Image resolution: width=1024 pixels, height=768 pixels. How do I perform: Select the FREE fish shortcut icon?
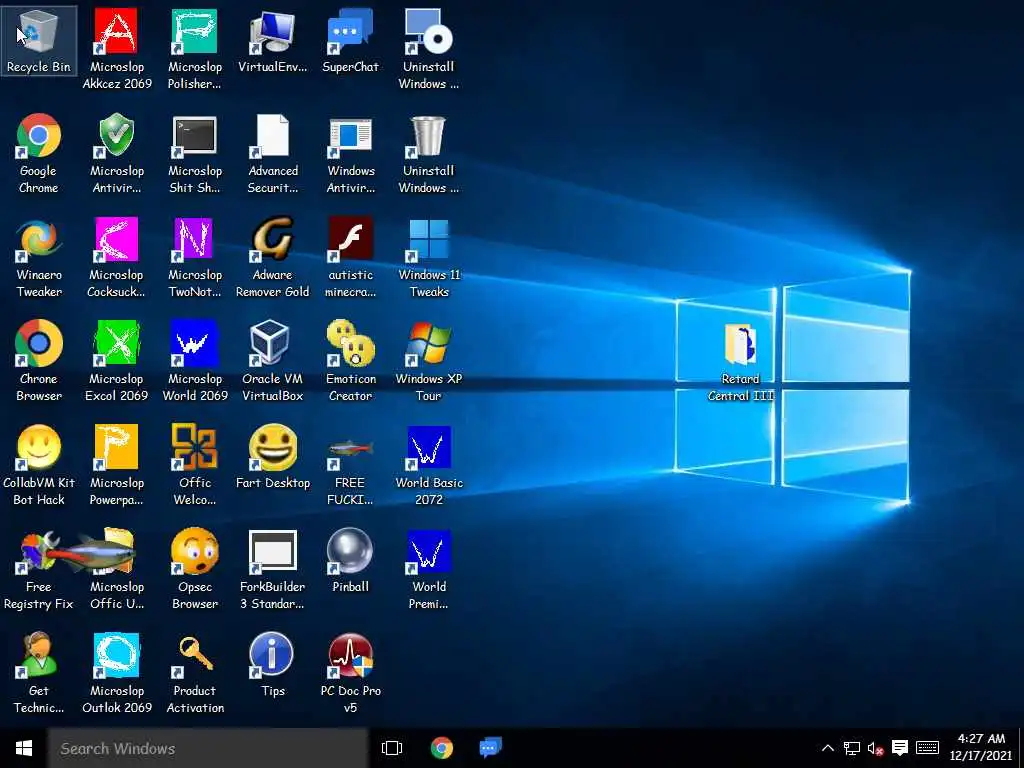pos(350,464)
